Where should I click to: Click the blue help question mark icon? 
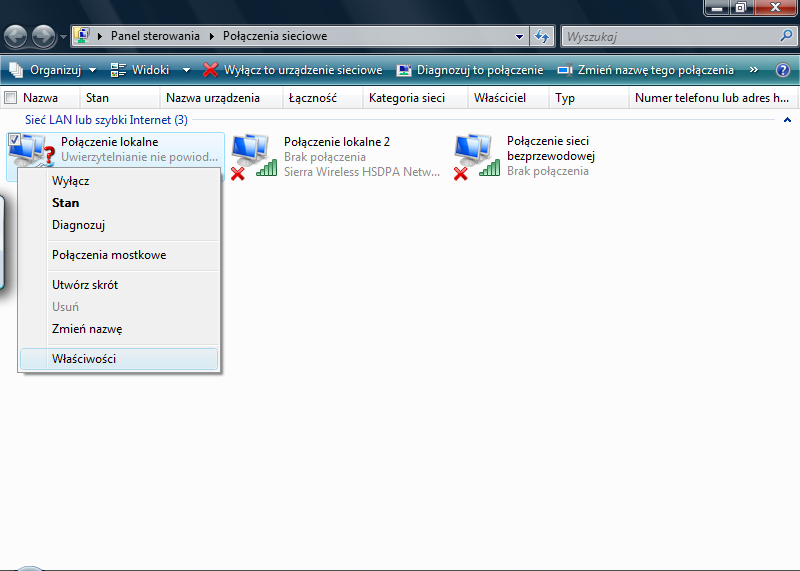tap(783, 71)
